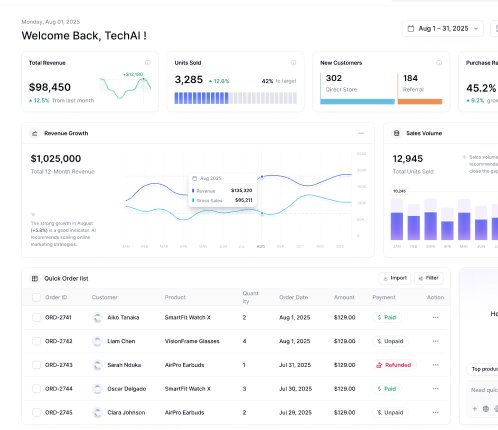Sort by the Payment column header

(384, 297)
